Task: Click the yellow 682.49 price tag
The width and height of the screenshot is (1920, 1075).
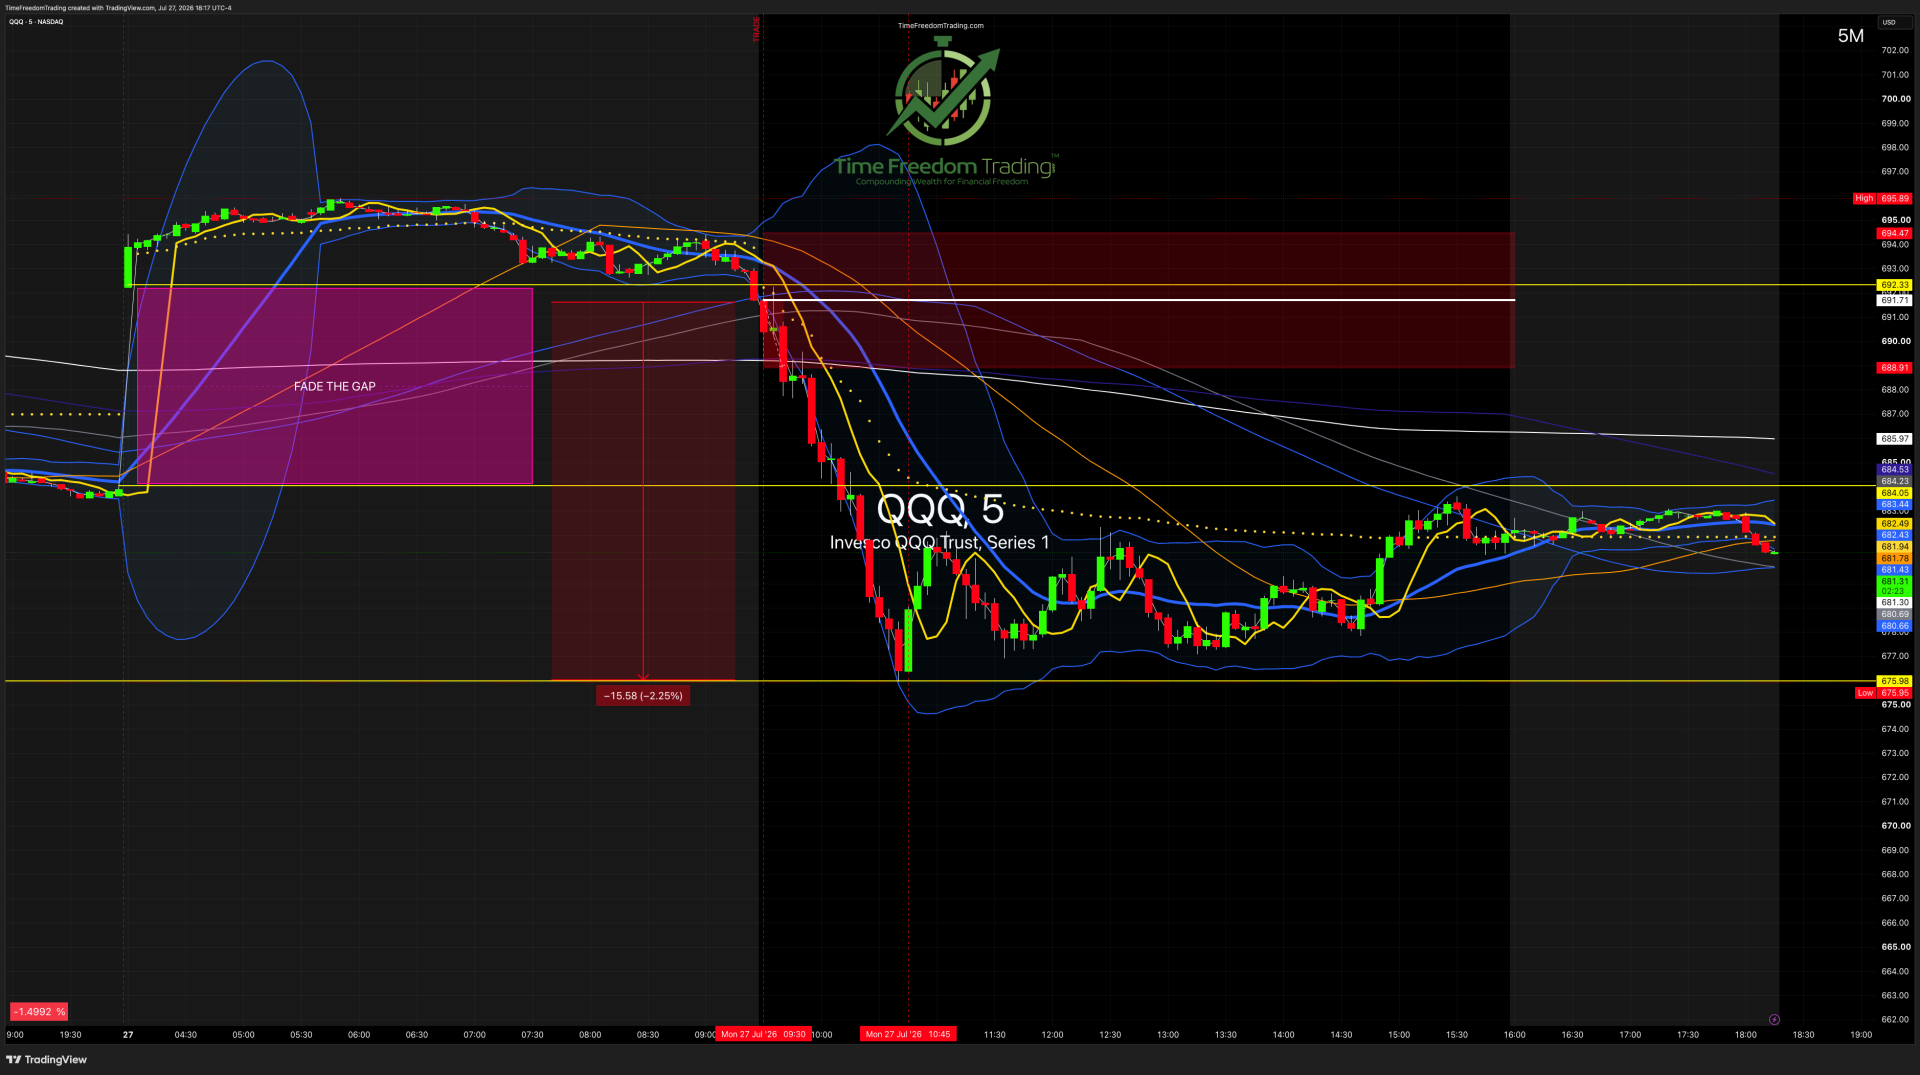Action: (1895, 524)
